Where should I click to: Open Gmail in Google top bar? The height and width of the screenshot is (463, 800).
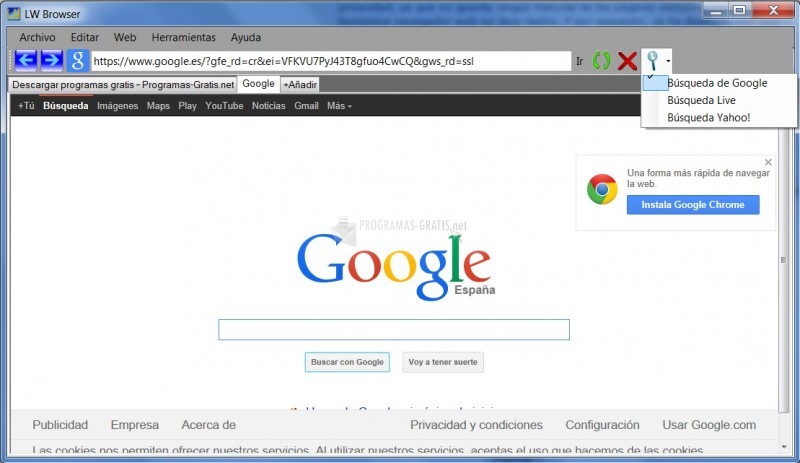(306, 106)
